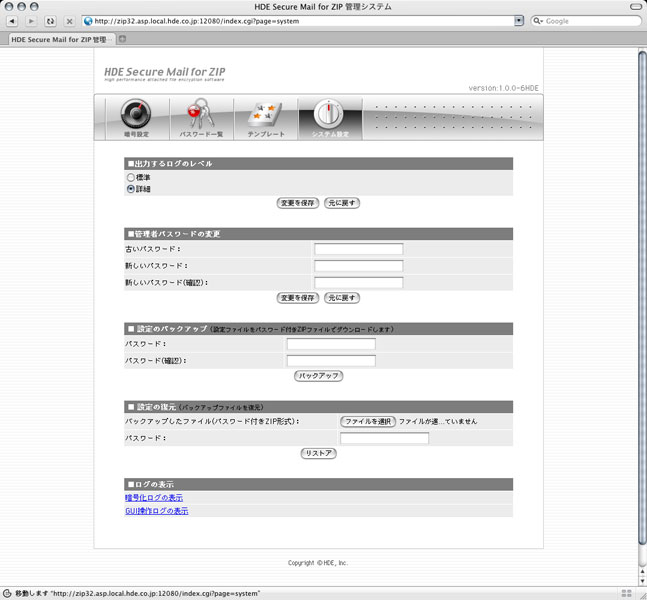Stop loading with the X toolbar icon
The height and width of the screenshot is (600, 647).
click(69, 21)
